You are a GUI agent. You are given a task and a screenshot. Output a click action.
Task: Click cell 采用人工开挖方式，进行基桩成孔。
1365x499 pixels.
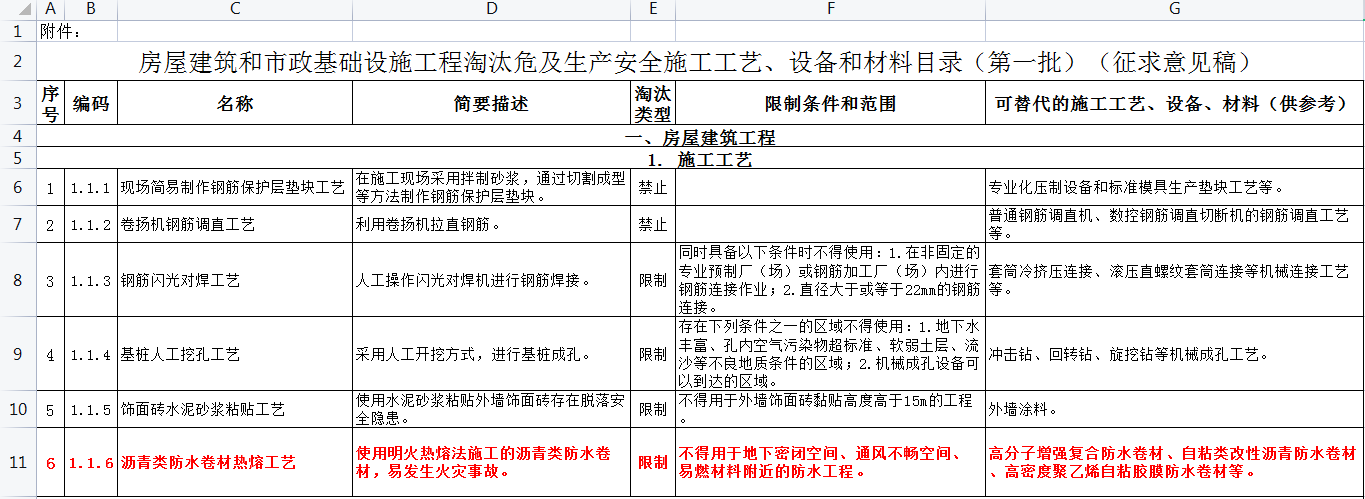[x=491, y=355]
